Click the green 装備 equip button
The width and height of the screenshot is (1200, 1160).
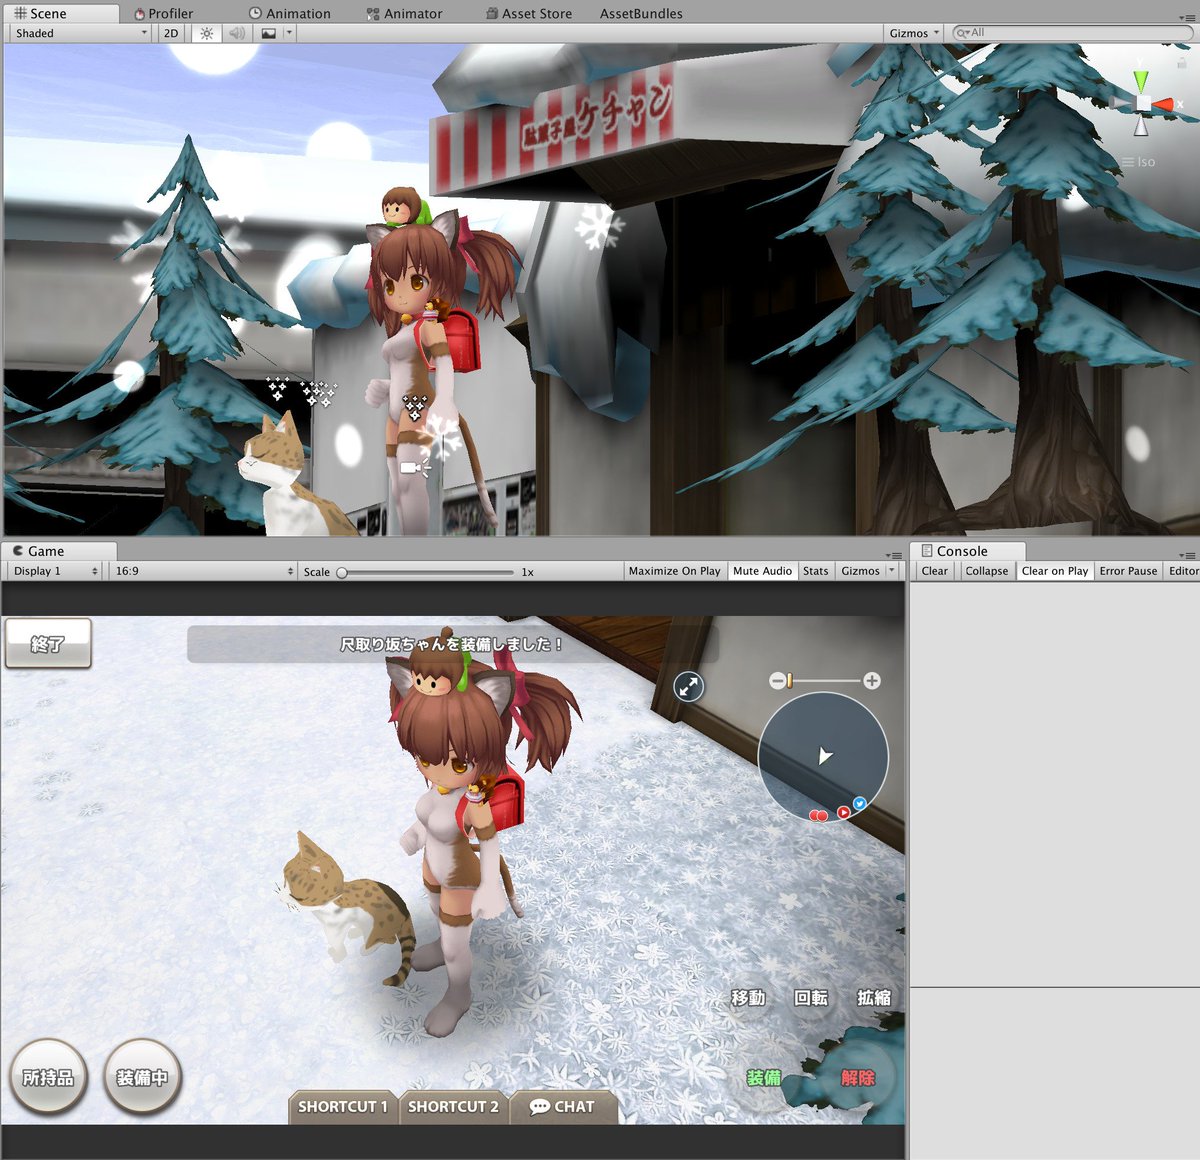tap(764, 1078)
